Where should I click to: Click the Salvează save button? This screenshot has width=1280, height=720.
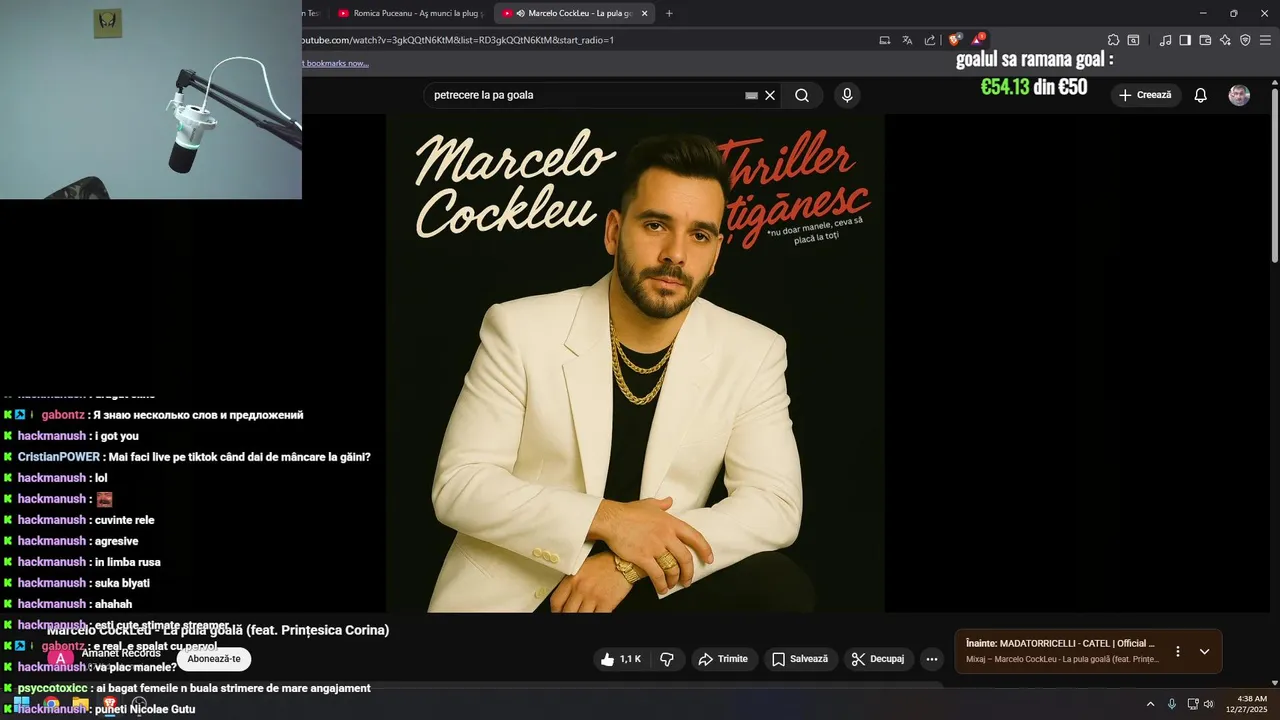pyautogui.click(x=802, y=659)
